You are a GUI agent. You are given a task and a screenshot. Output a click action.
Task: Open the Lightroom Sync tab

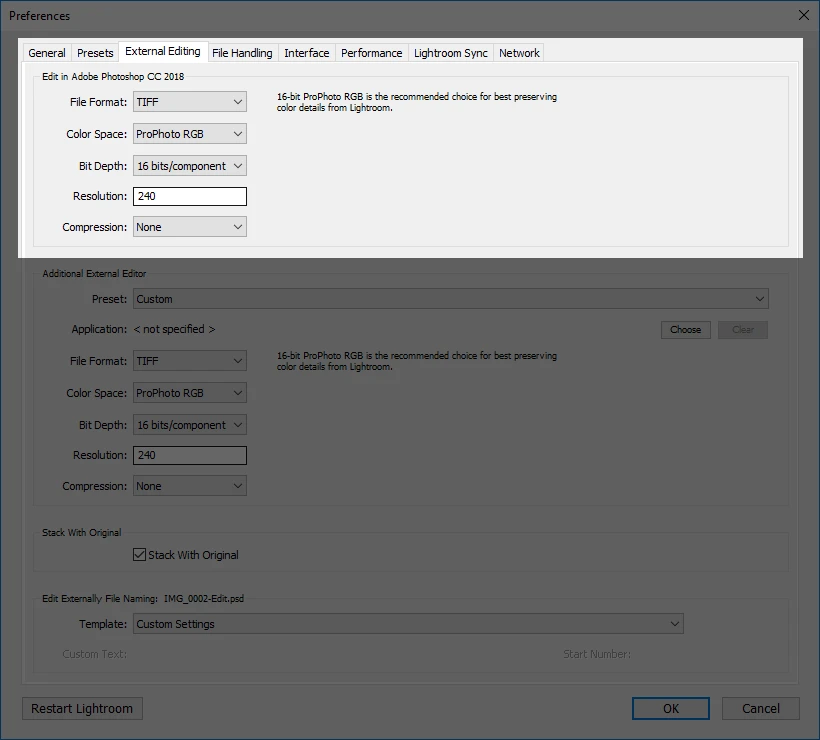pos(450,53)
